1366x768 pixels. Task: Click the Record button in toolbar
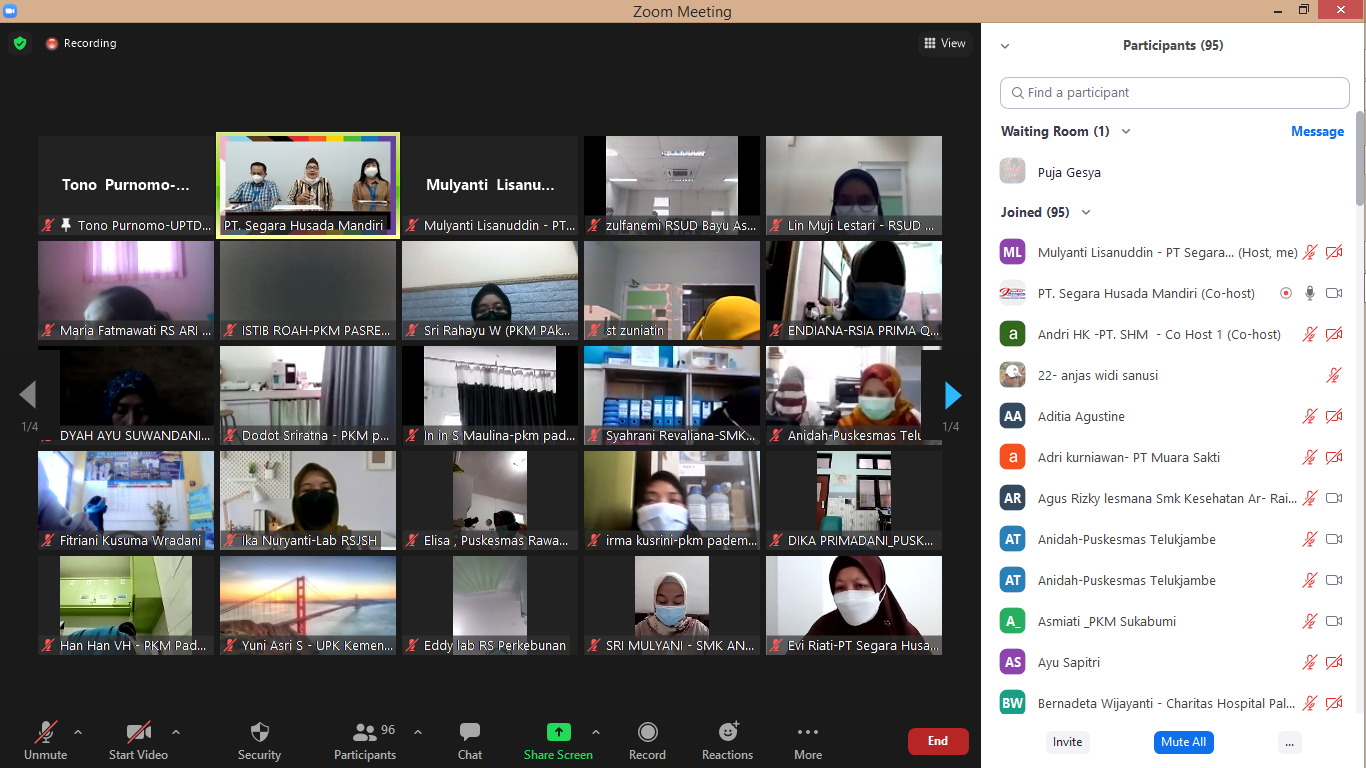(647, 740)
